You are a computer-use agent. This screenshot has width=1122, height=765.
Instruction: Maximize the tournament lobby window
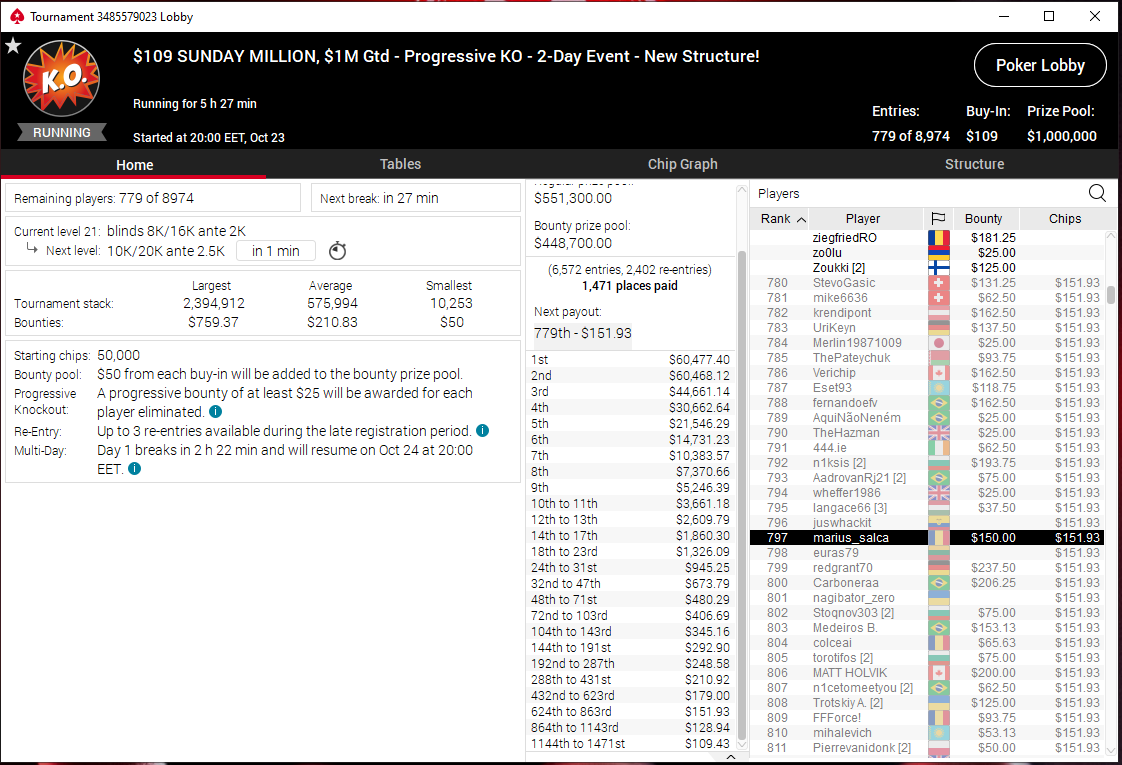point(1049,16)
